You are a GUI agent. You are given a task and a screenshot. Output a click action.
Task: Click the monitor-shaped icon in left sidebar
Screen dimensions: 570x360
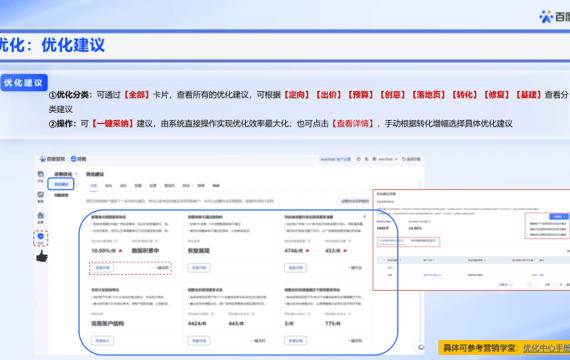tap(40, 195)
